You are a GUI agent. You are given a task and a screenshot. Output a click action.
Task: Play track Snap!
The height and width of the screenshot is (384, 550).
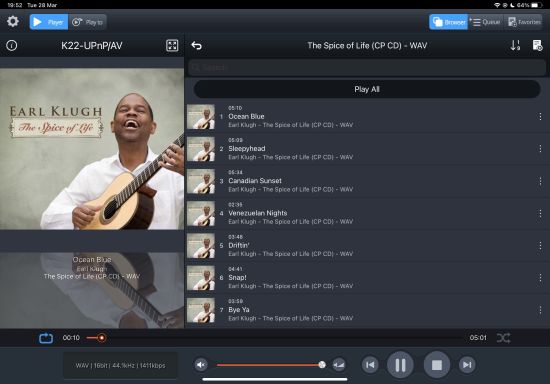(367, 278)
